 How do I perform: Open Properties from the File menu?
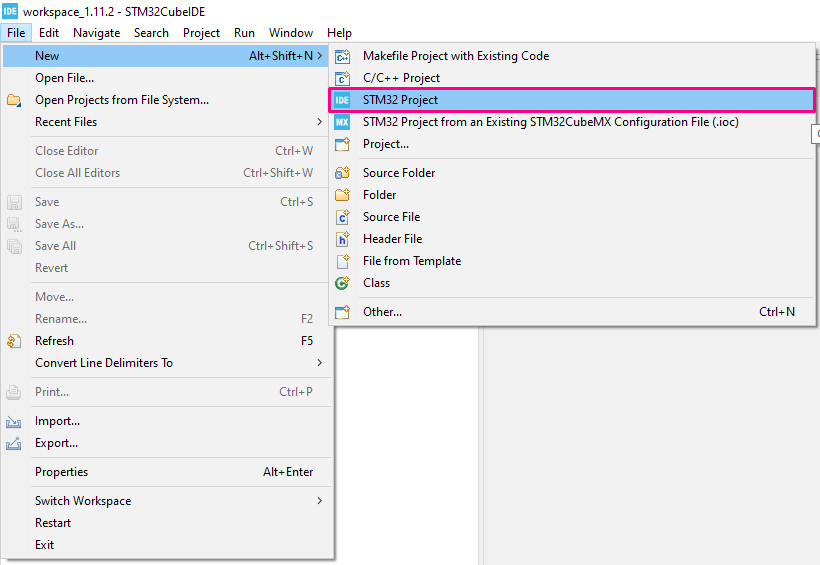pos(61,472)
